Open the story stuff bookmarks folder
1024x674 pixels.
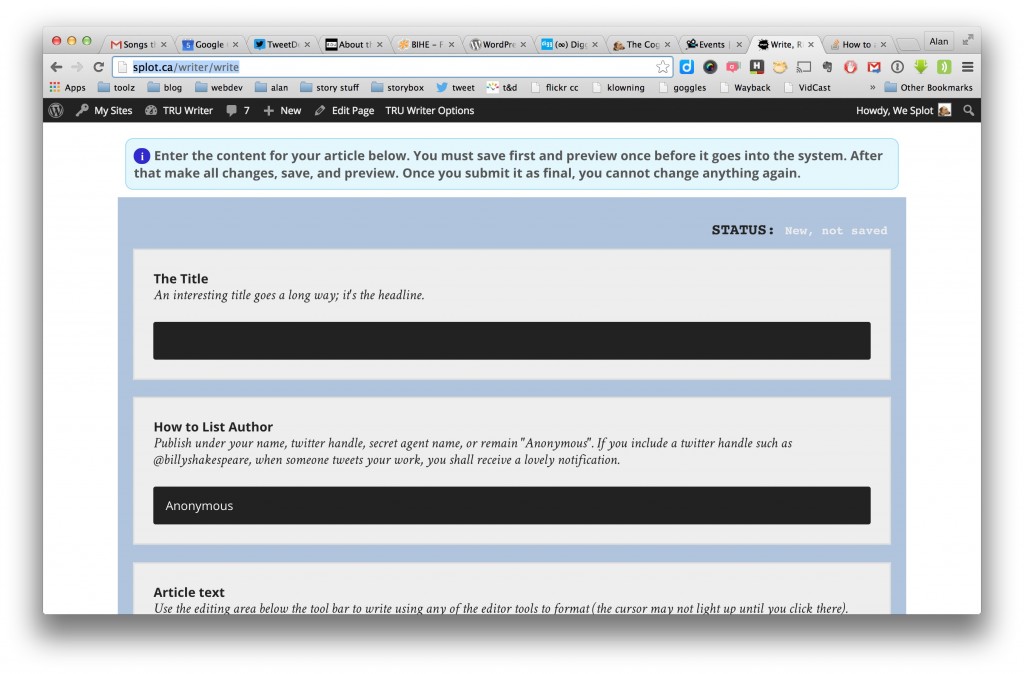click(x=330, y=88)
